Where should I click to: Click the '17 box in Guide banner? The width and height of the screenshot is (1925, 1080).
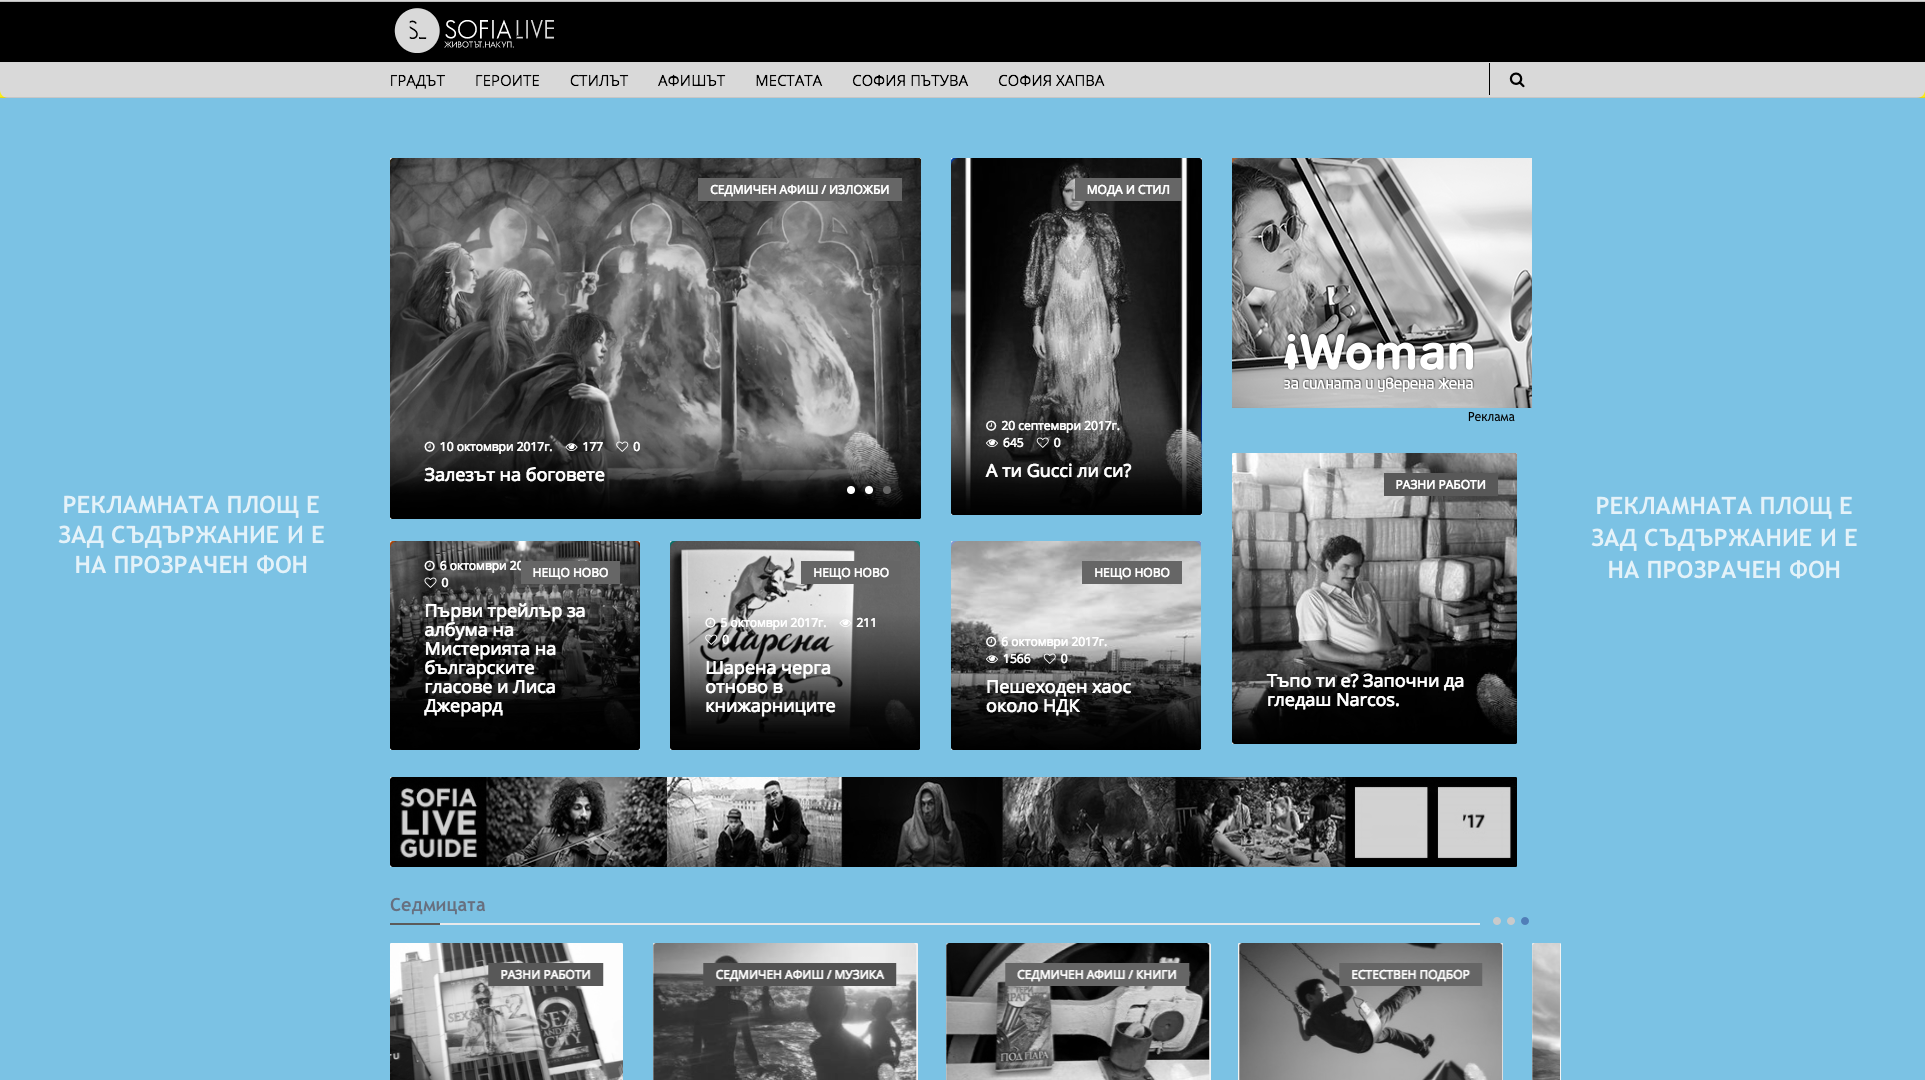coord(1473,822)
